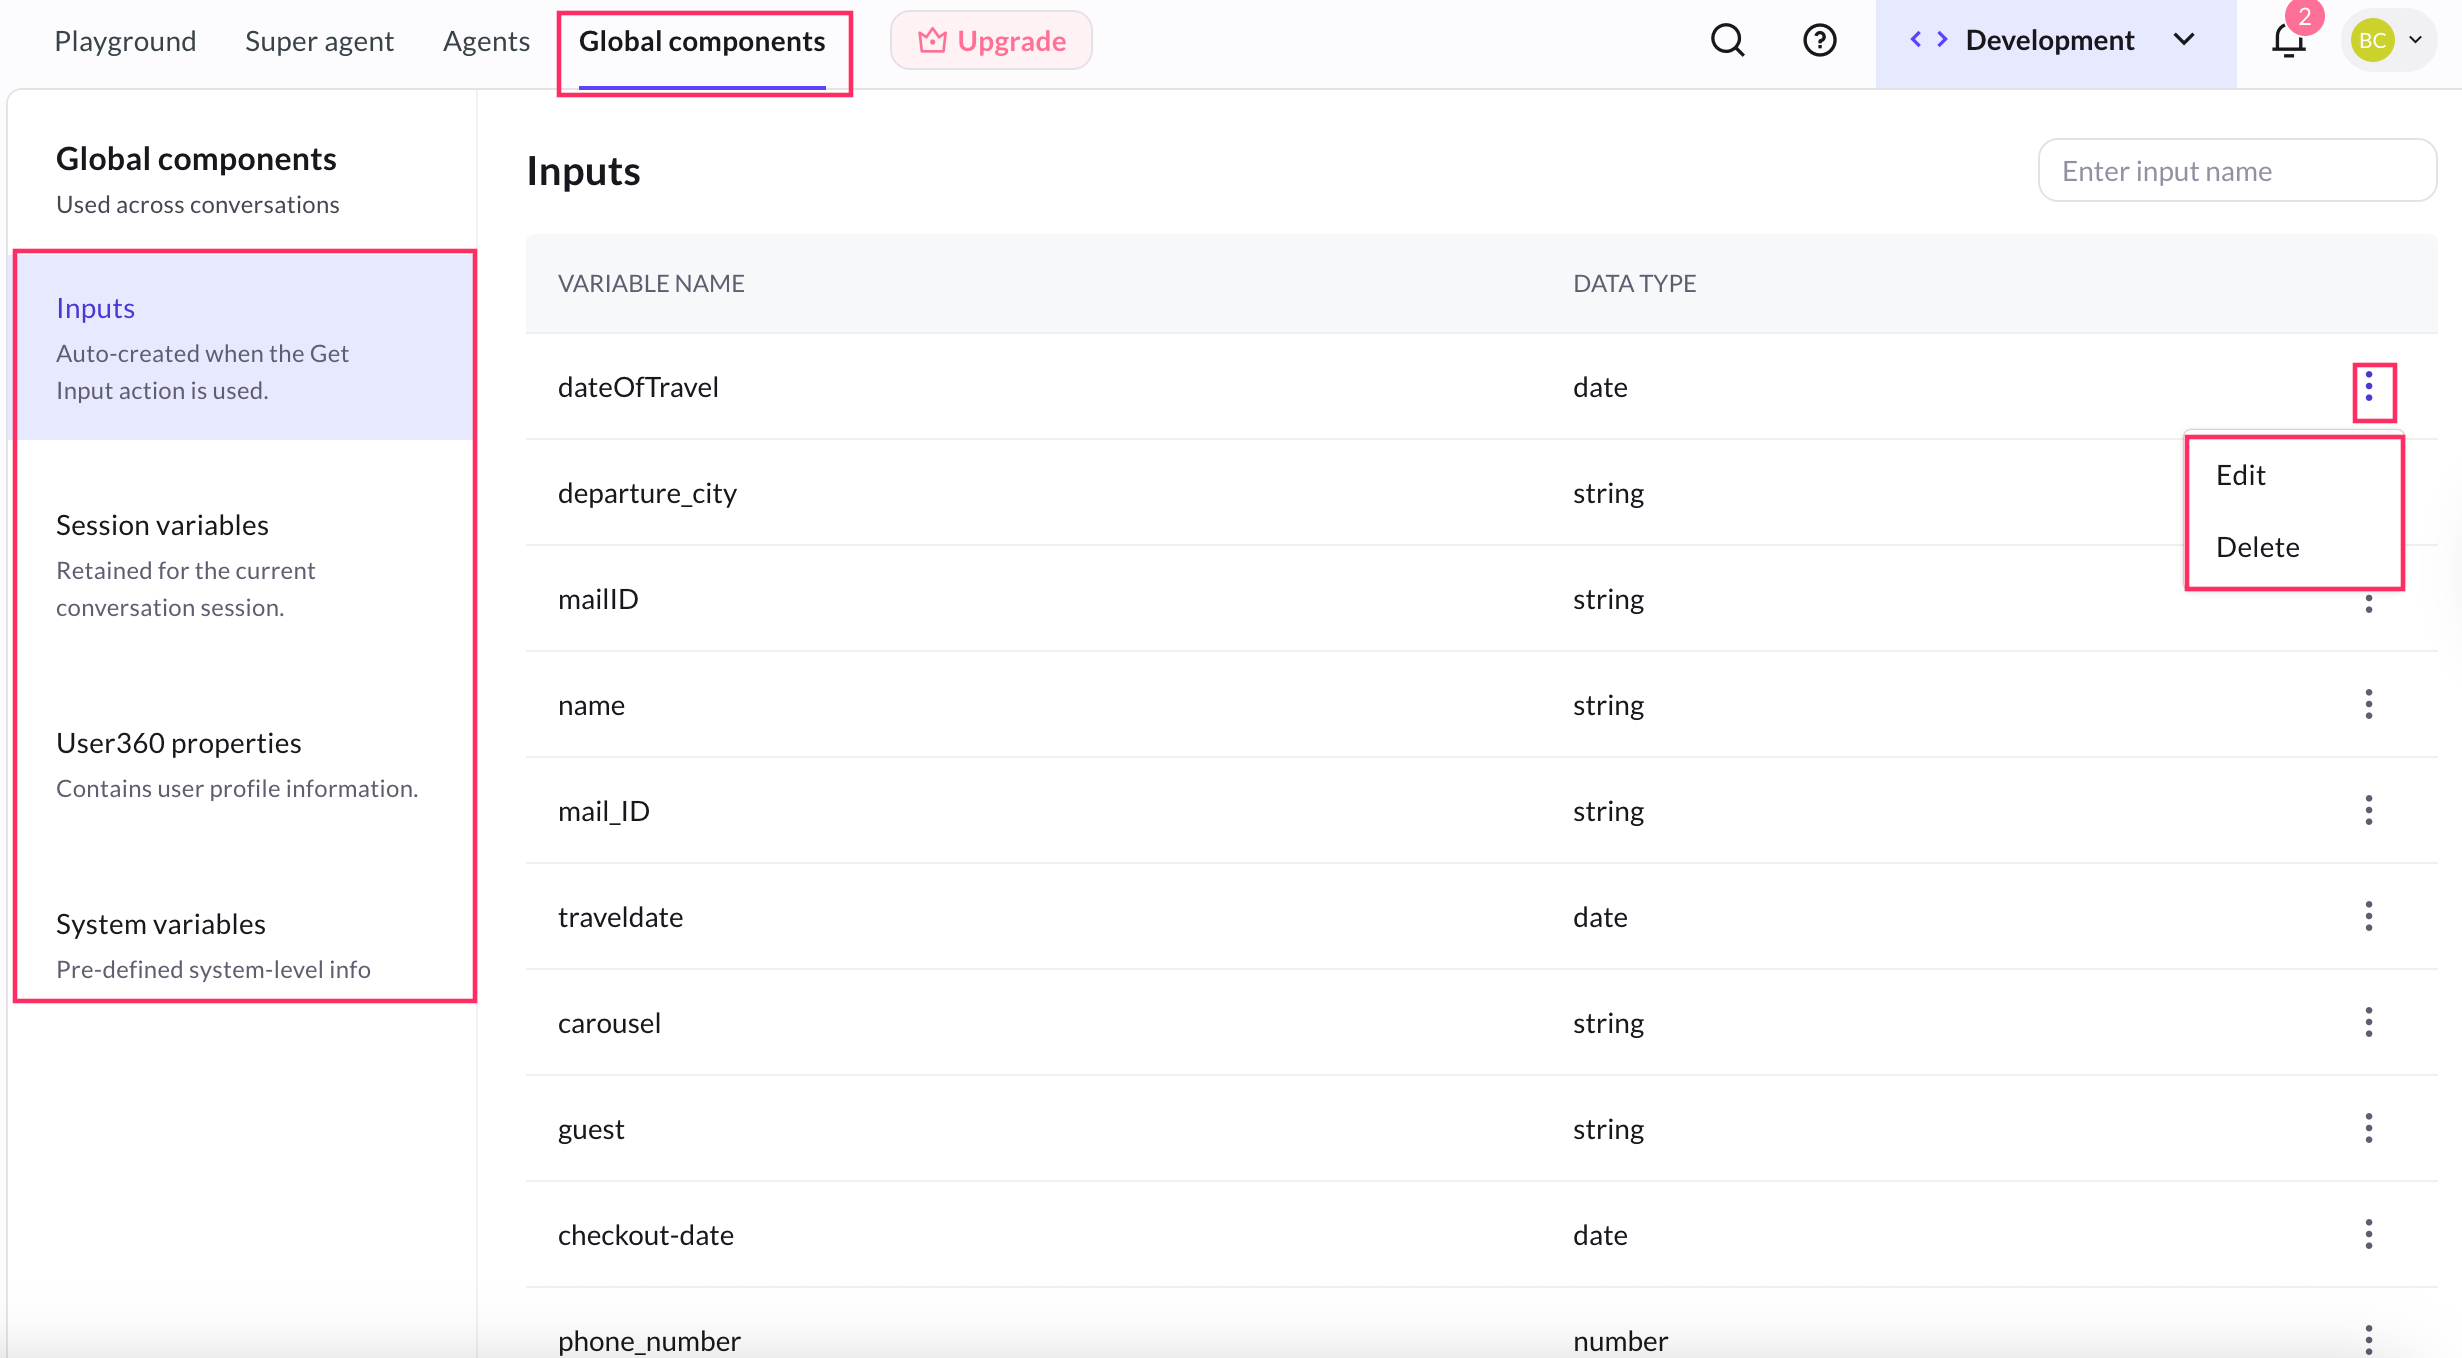Open three-dot menu for guest row
This screenshot has height=1358, width=2462.
pyautogui.click(x=2369, y=1129)
